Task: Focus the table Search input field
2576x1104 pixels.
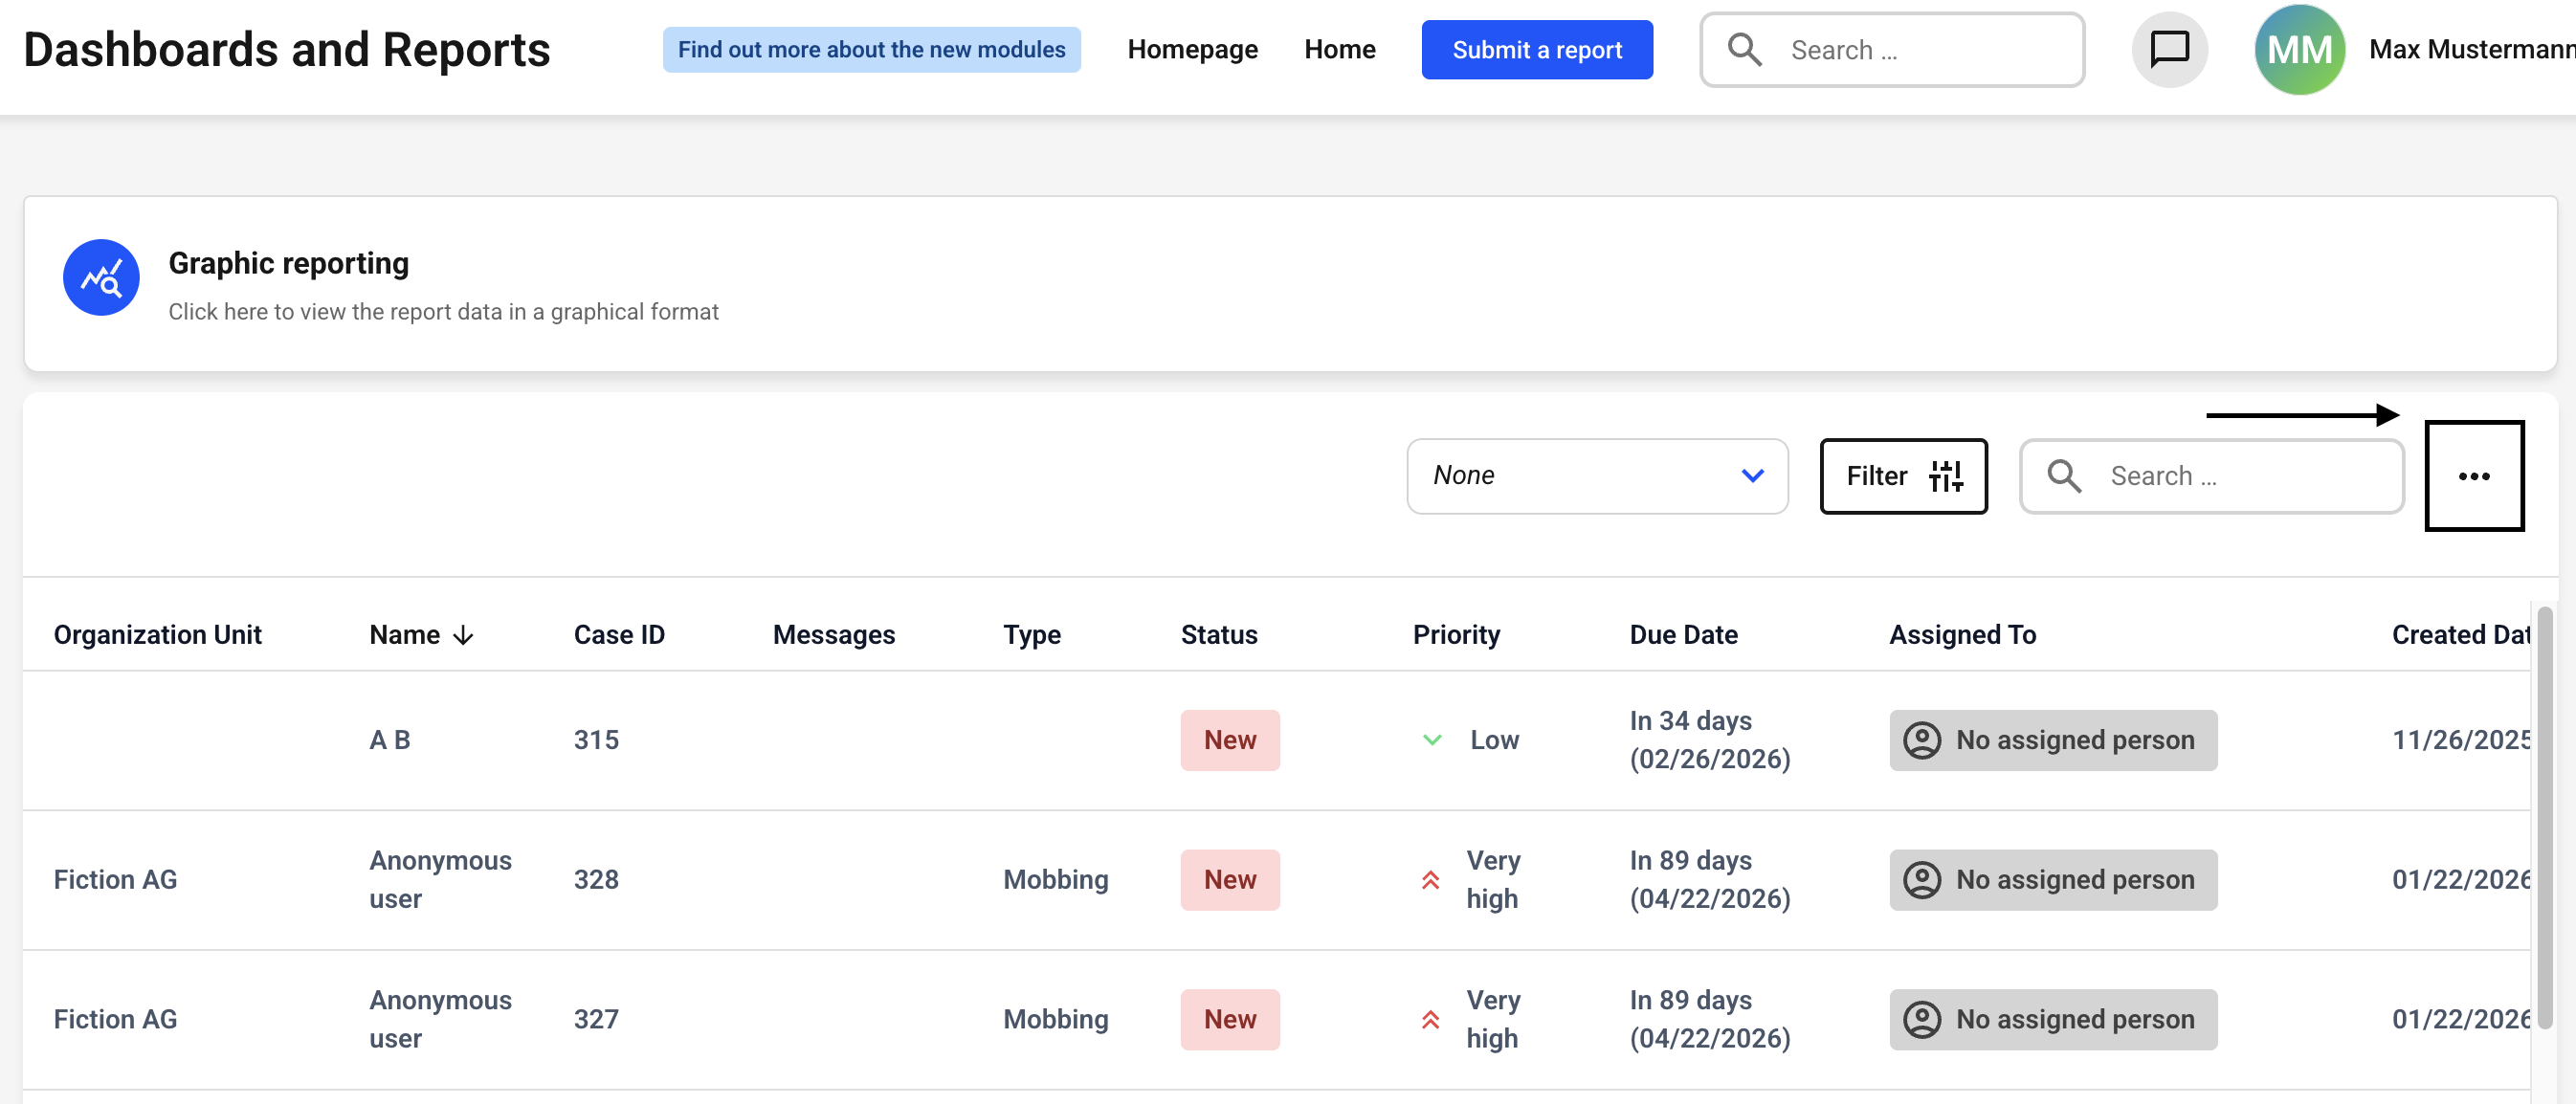Action: [2240, 476]
